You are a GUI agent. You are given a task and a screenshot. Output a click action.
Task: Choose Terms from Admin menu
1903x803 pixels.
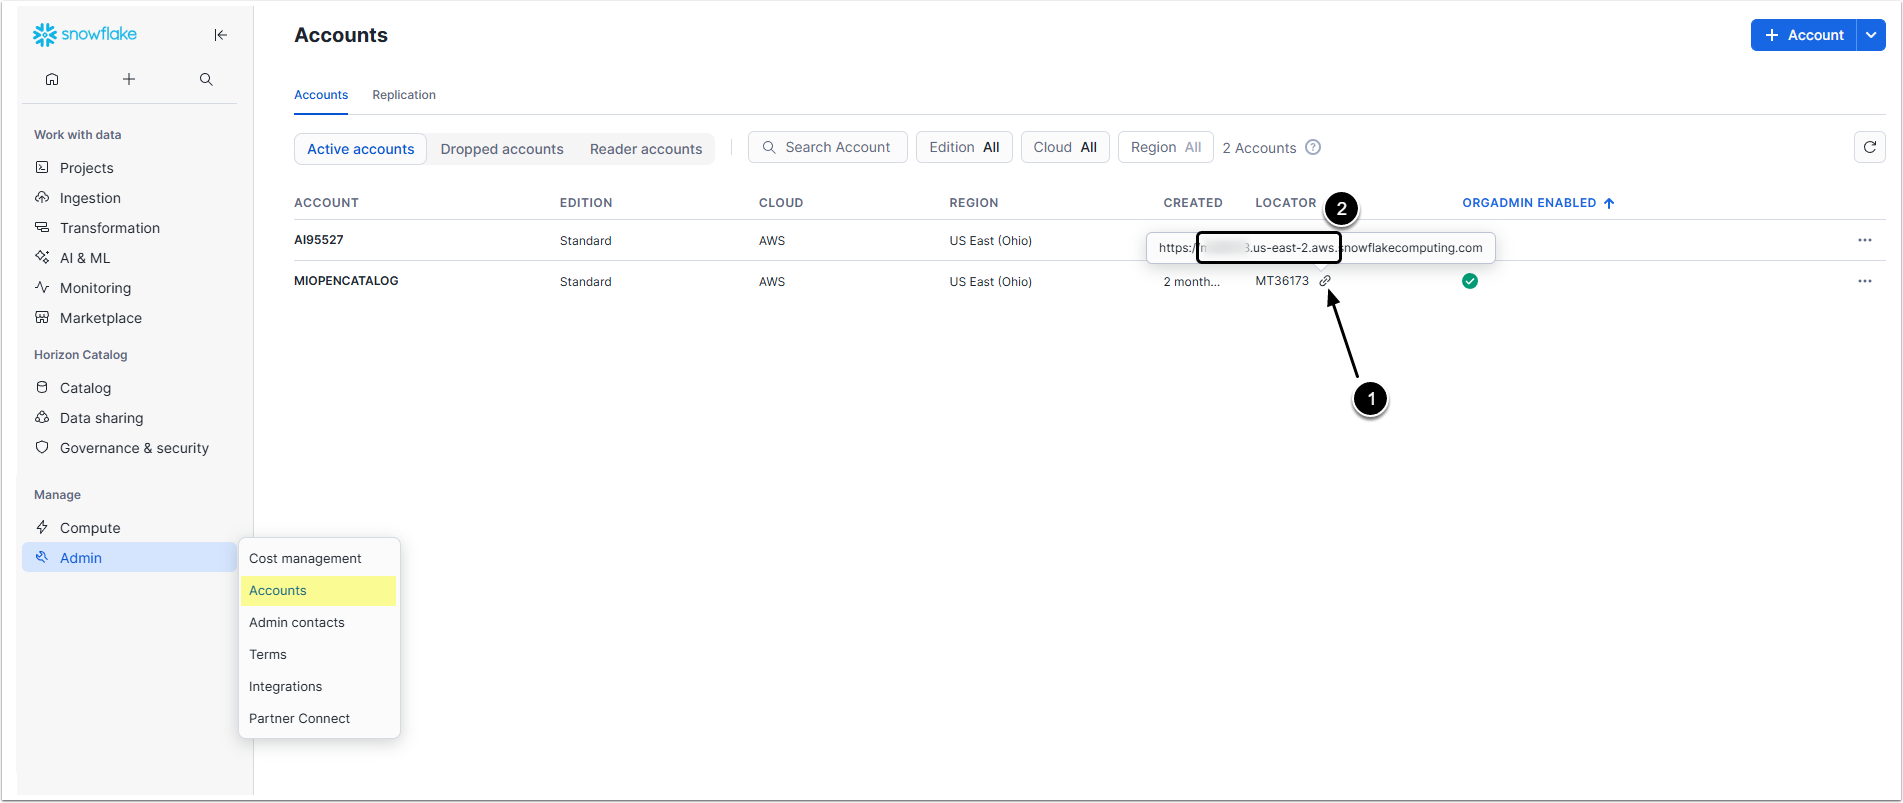(x=319, y=655)
